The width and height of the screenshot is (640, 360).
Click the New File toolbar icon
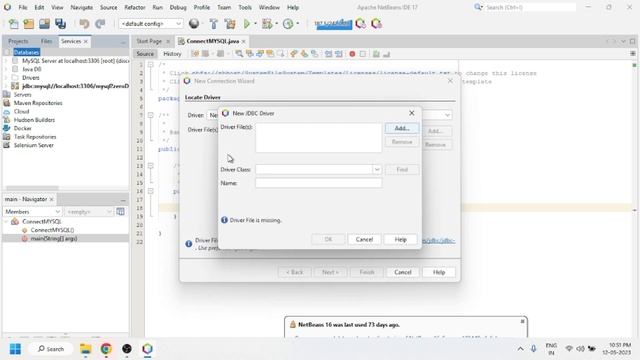coord(13,24)
